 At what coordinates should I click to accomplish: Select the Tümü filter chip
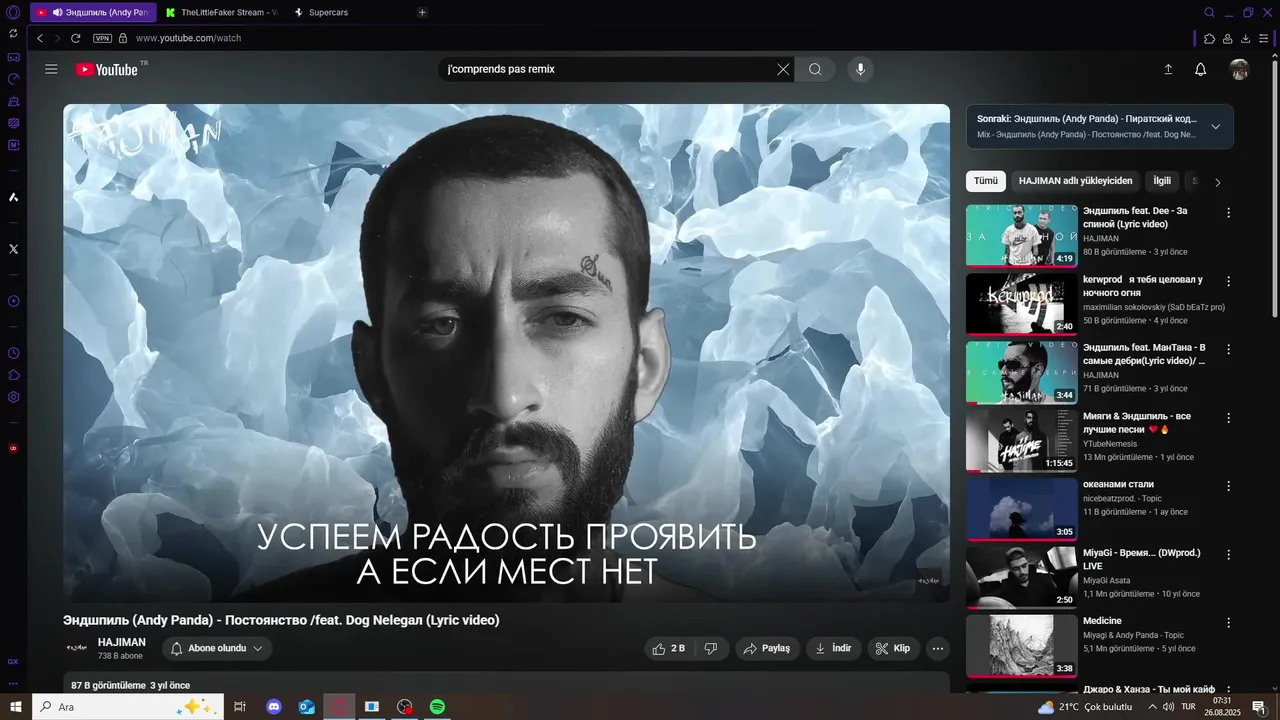click(x=986, y=181)
